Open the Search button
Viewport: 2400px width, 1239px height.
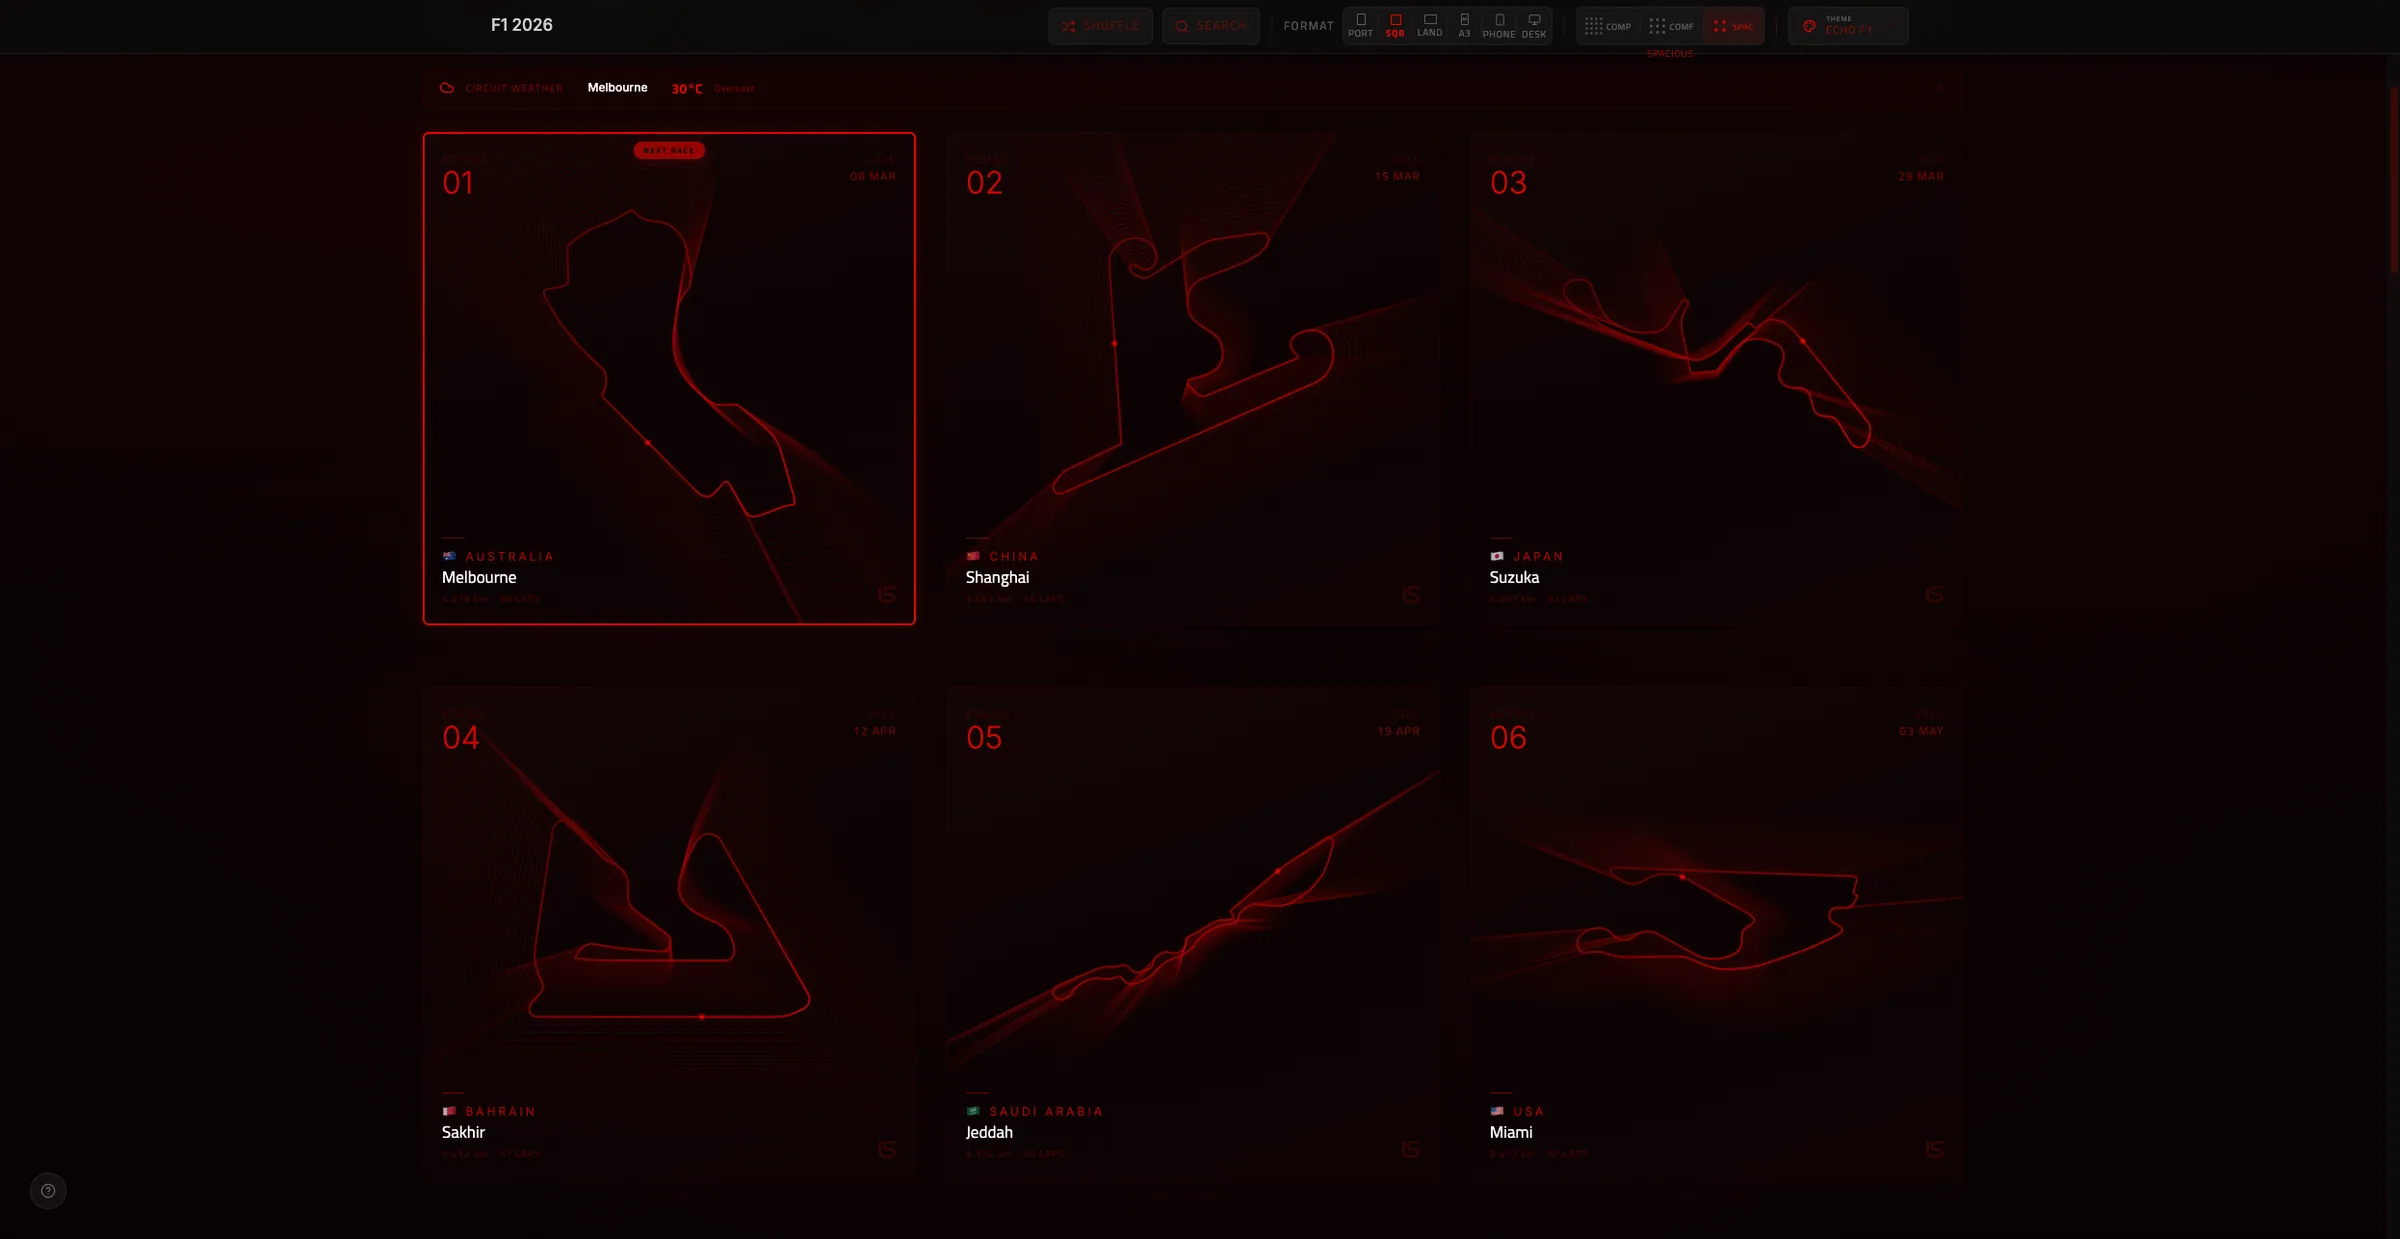point(1210,26)
